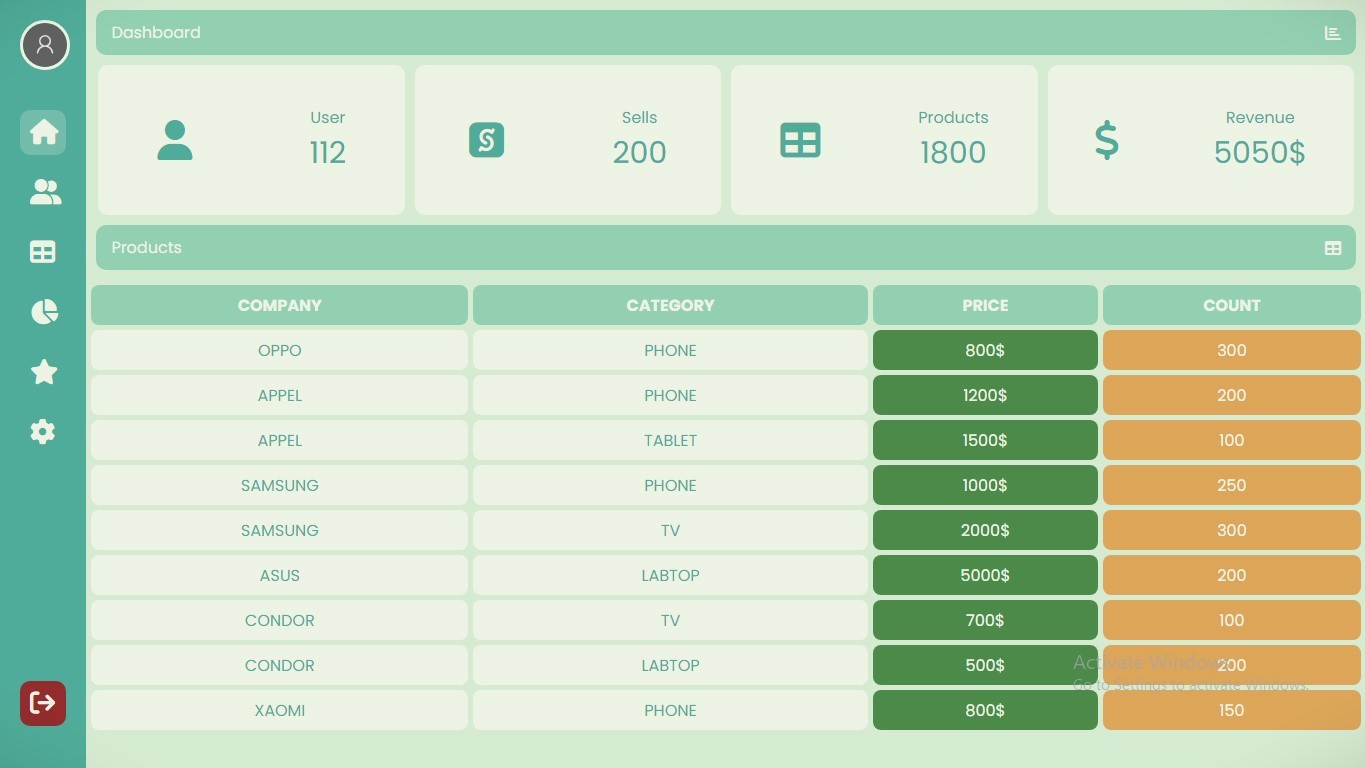The image size is (1365, 768).
Task: Click the CATEGORY column header
Action: click(670, 305)
